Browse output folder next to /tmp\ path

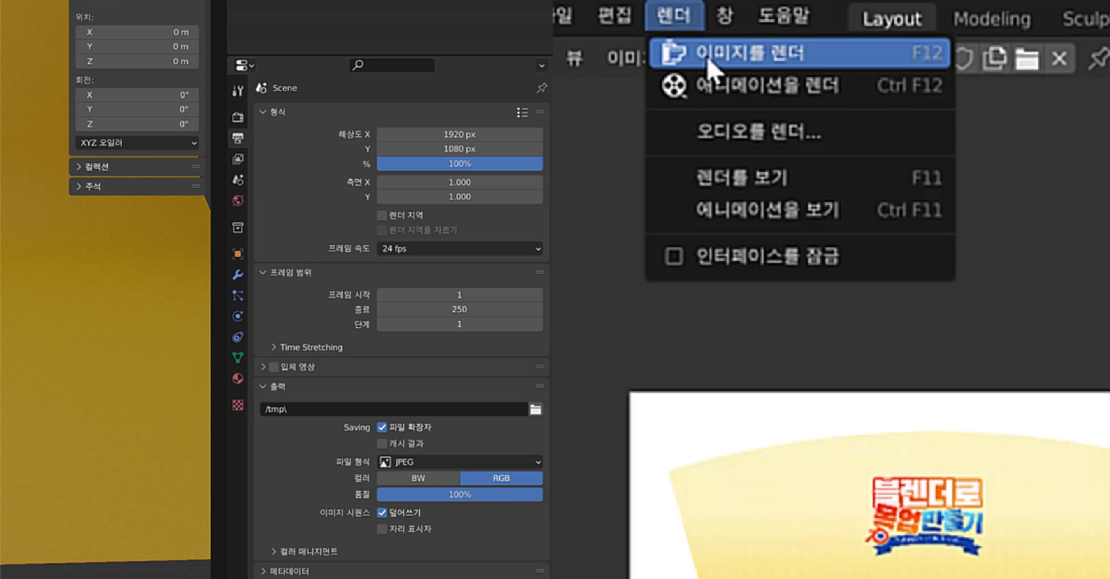536,409
